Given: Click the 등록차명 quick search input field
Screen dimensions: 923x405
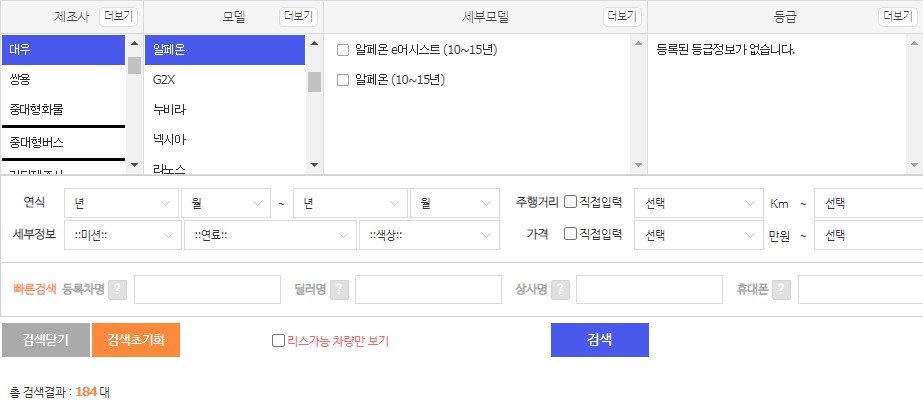Looking at the screenshot, I should point(207,290).
